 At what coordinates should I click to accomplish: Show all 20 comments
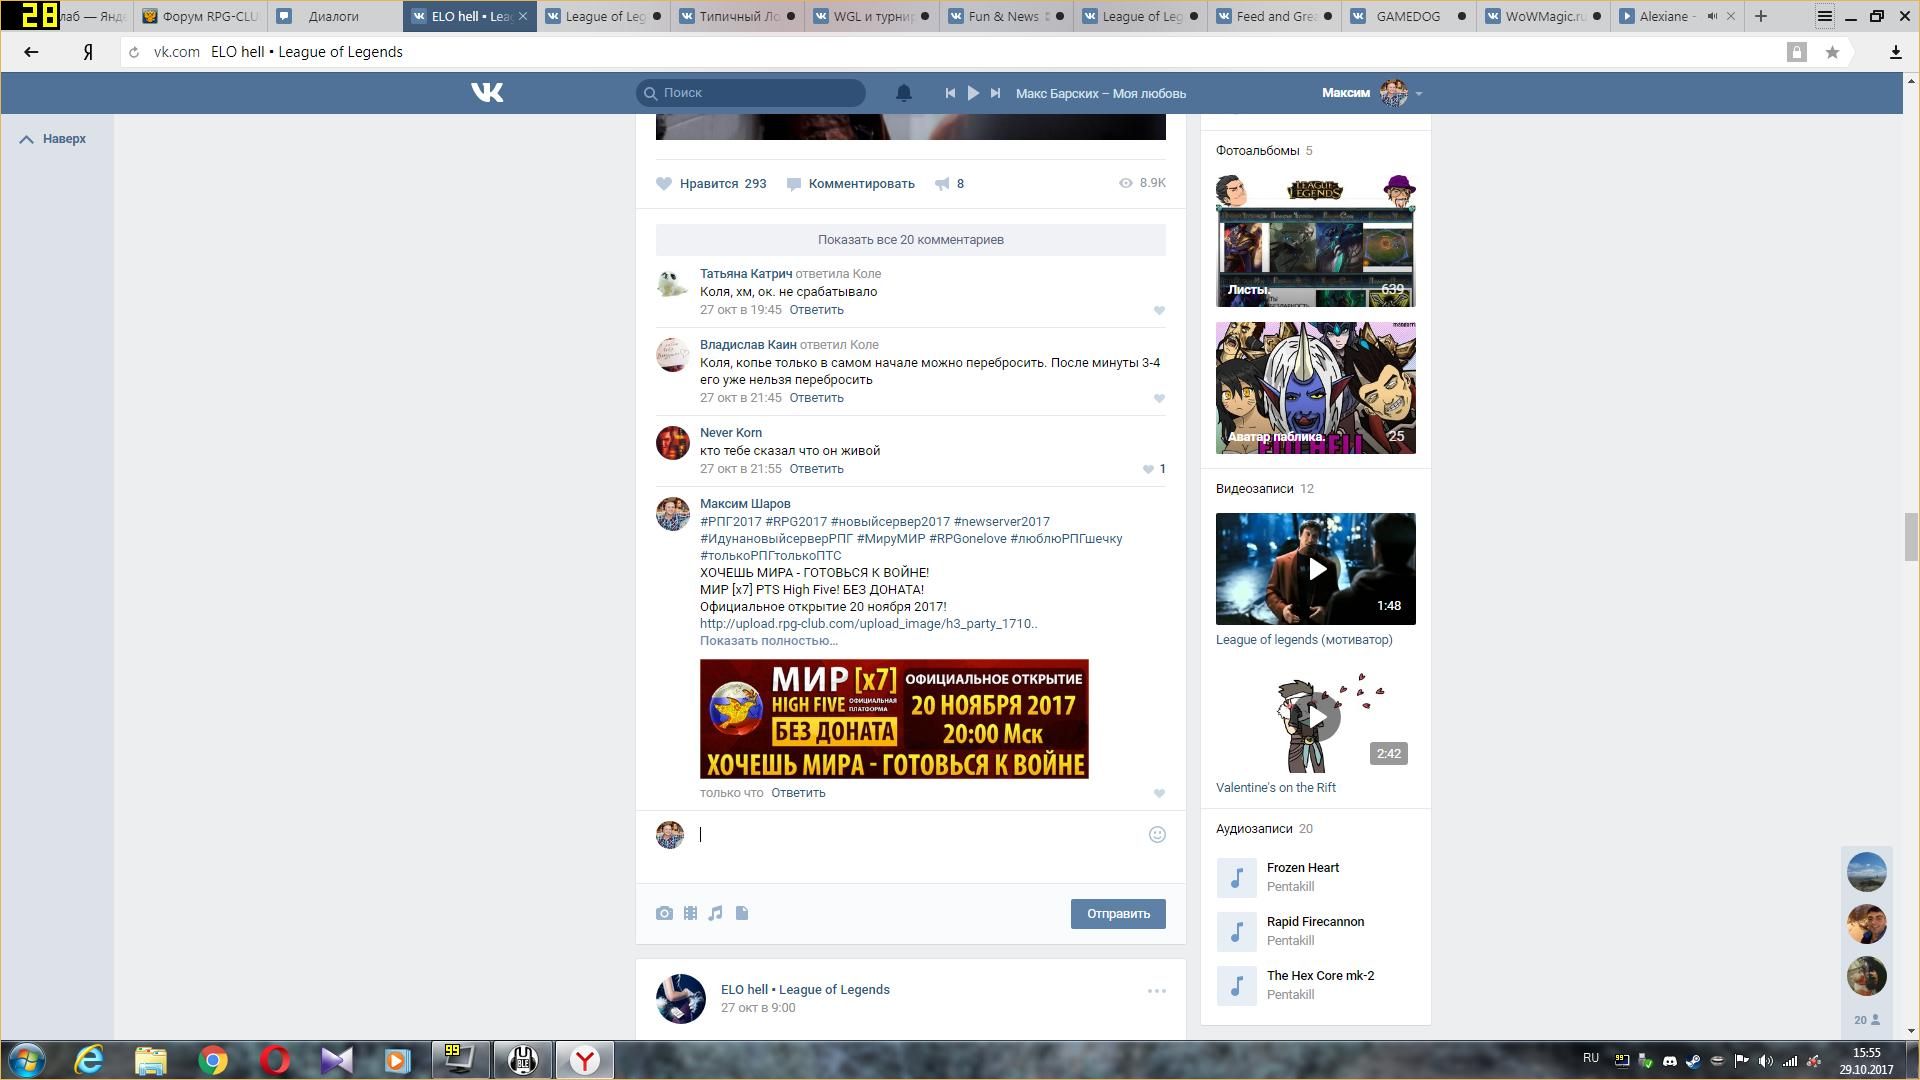coord(911,240)
